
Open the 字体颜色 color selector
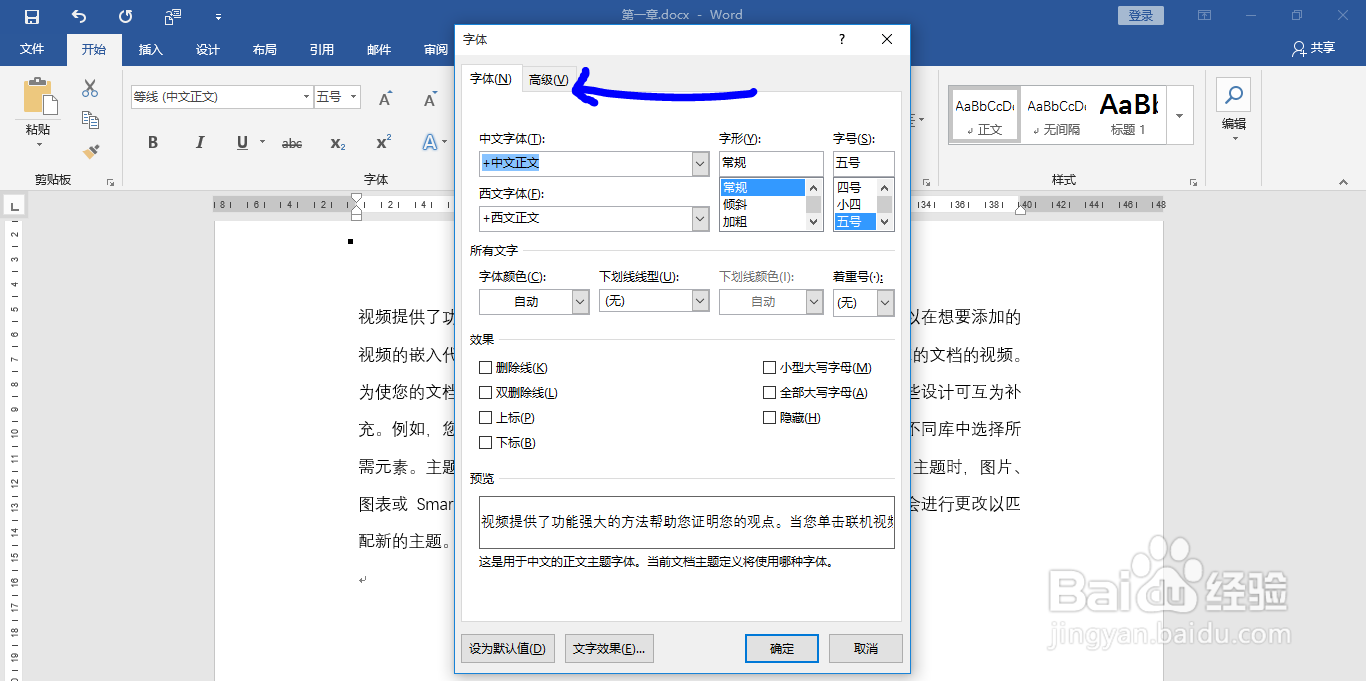click(581, 300)
